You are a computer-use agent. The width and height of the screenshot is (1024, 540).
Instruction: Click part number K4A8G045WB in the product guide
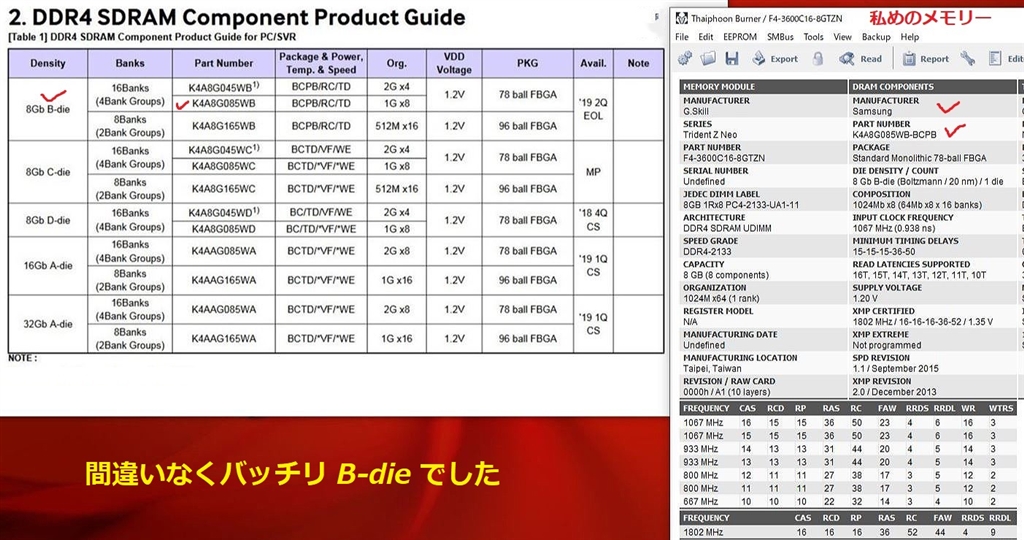(222, 86)
